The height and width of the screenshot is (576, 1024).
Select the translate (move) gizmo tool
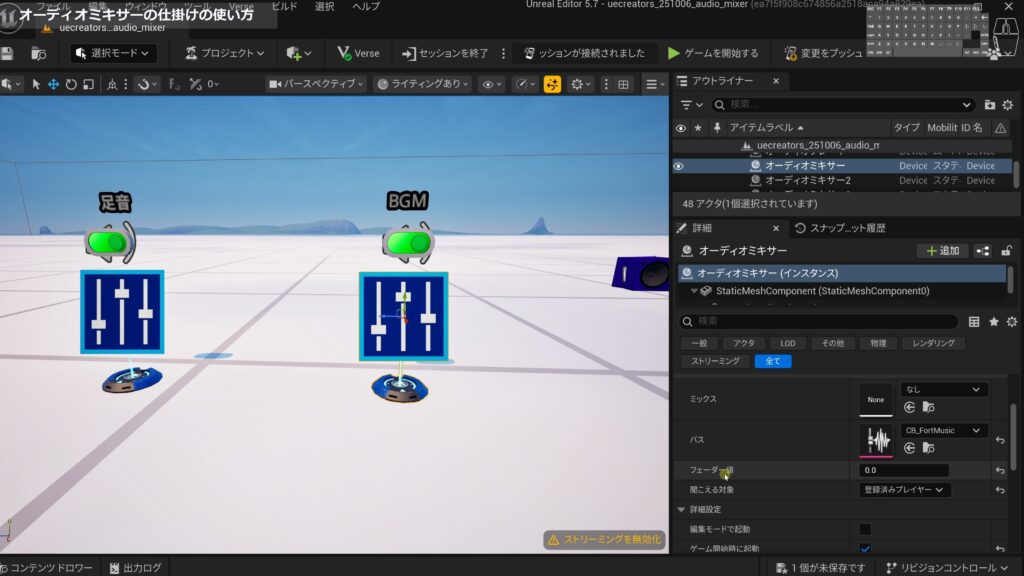pos(54,85)
